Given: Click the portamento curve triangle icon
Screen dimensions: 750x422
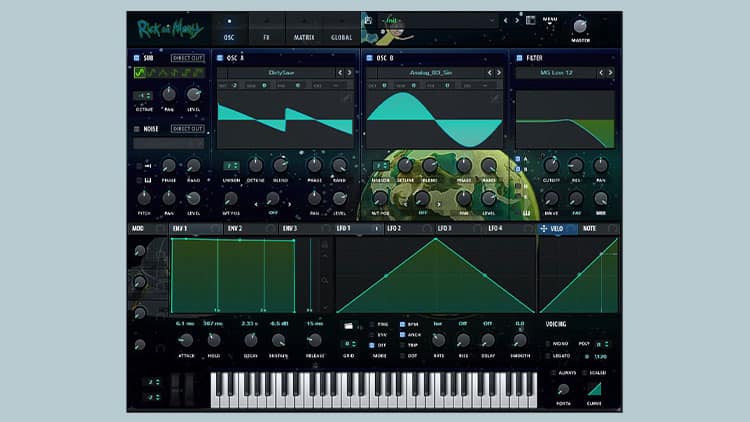Looking at the screenshot, I should (x=594, y=389).
